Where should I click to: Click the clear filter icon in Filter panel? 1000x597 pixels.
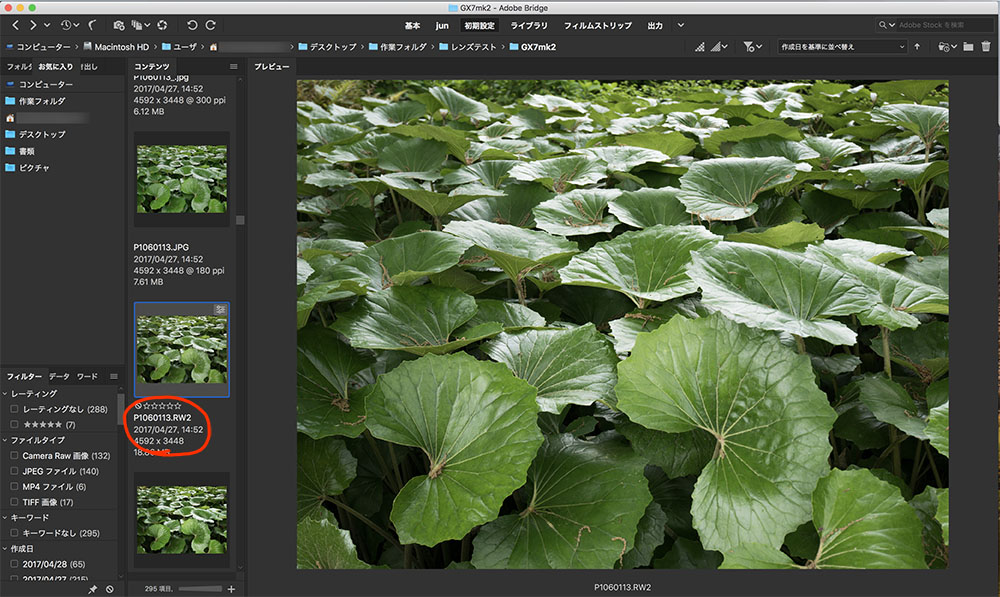(x=110, y=589)
